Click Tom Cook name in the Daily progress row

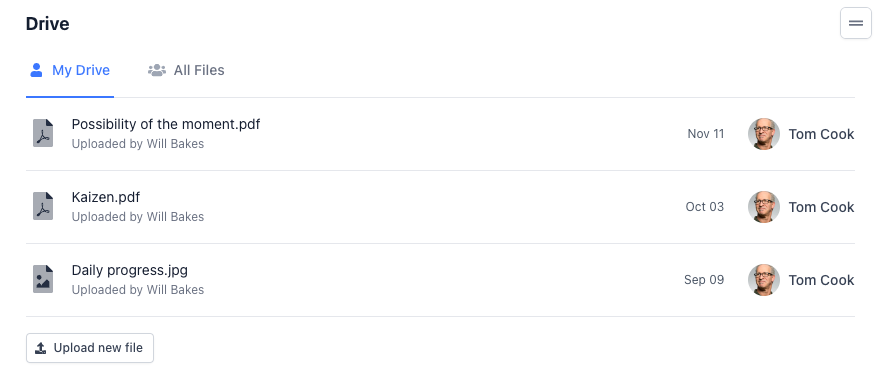click(821, 280)
